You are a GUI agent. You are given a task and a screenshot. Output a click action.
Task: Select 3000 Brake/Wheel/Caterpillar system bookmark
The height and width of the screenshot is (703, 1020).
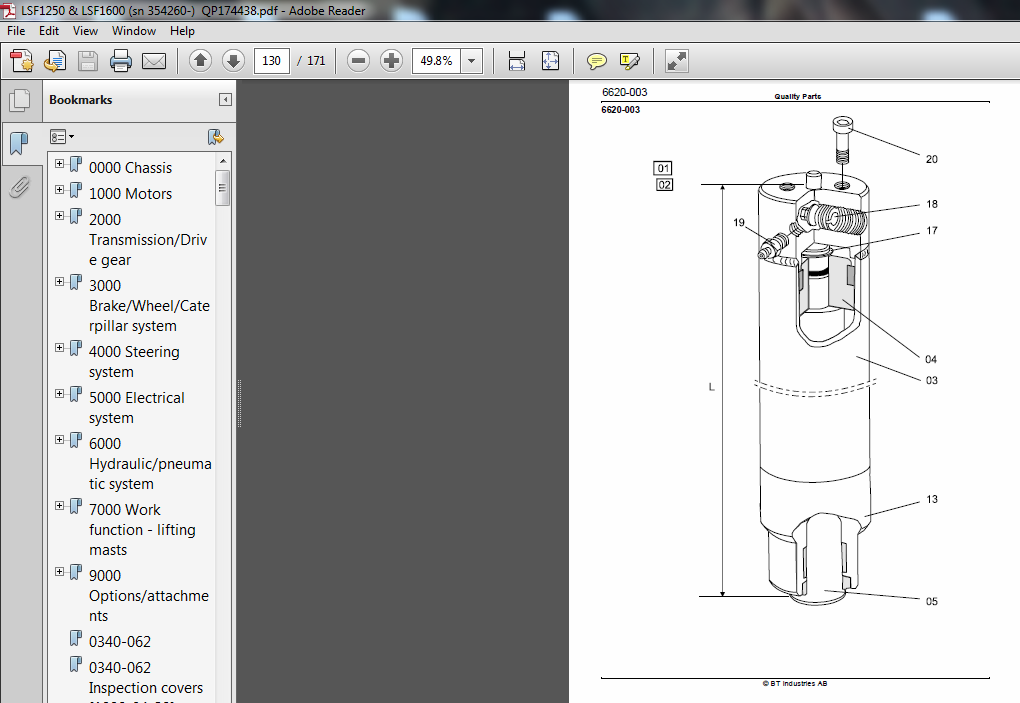click(149, 306)
